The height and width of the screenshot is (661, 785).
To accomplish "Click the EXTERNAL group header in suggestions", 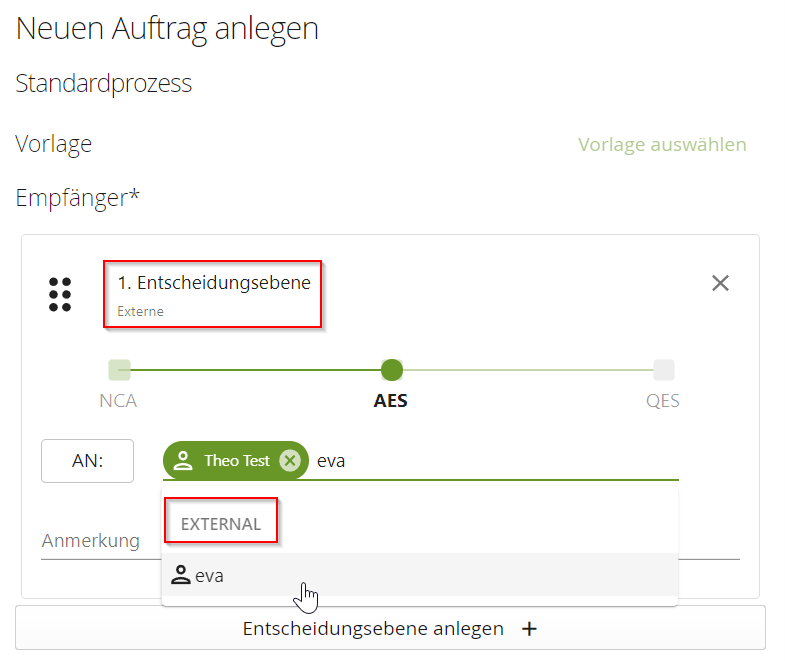I will [221, 524].
